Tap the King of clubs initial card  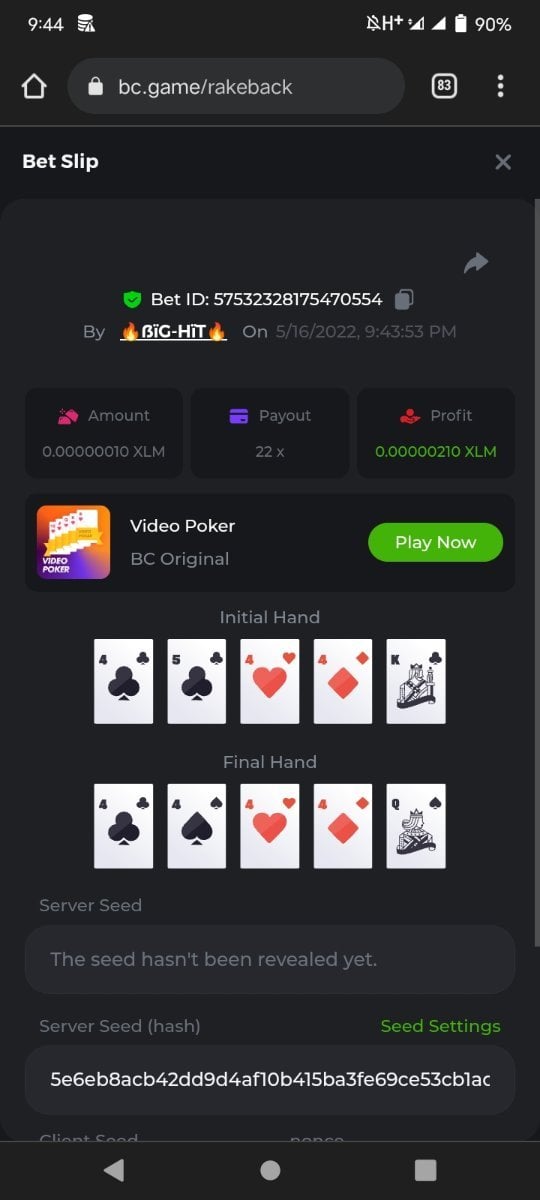[416, 681]
